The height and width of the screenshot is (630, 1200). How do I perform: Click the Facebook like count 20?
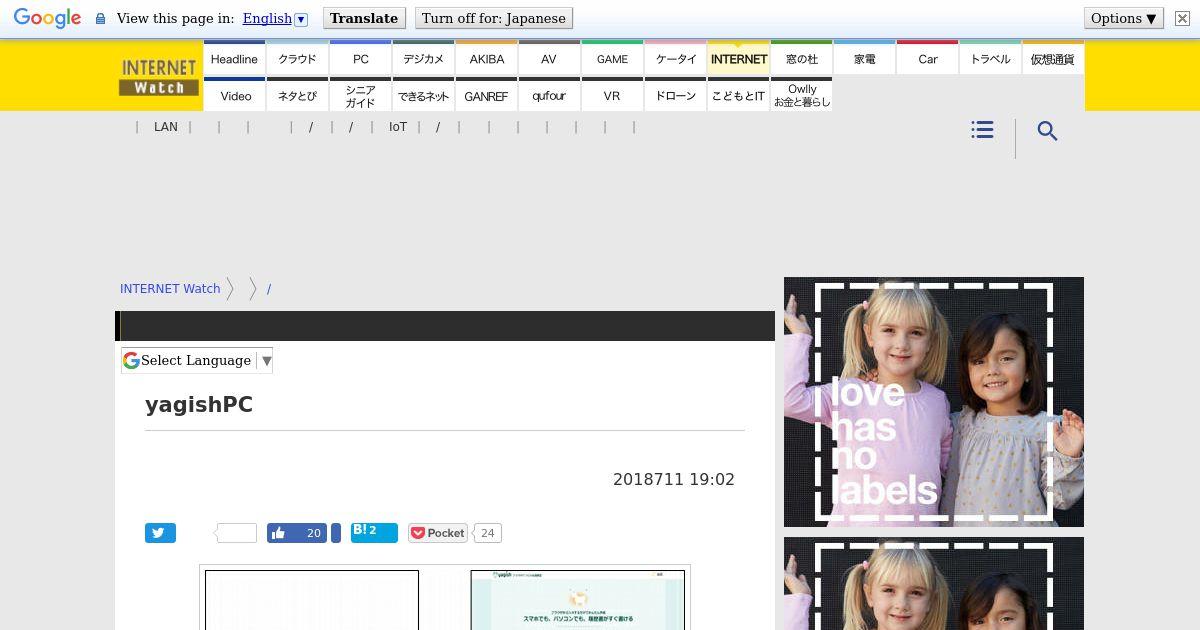pos(313,533)
